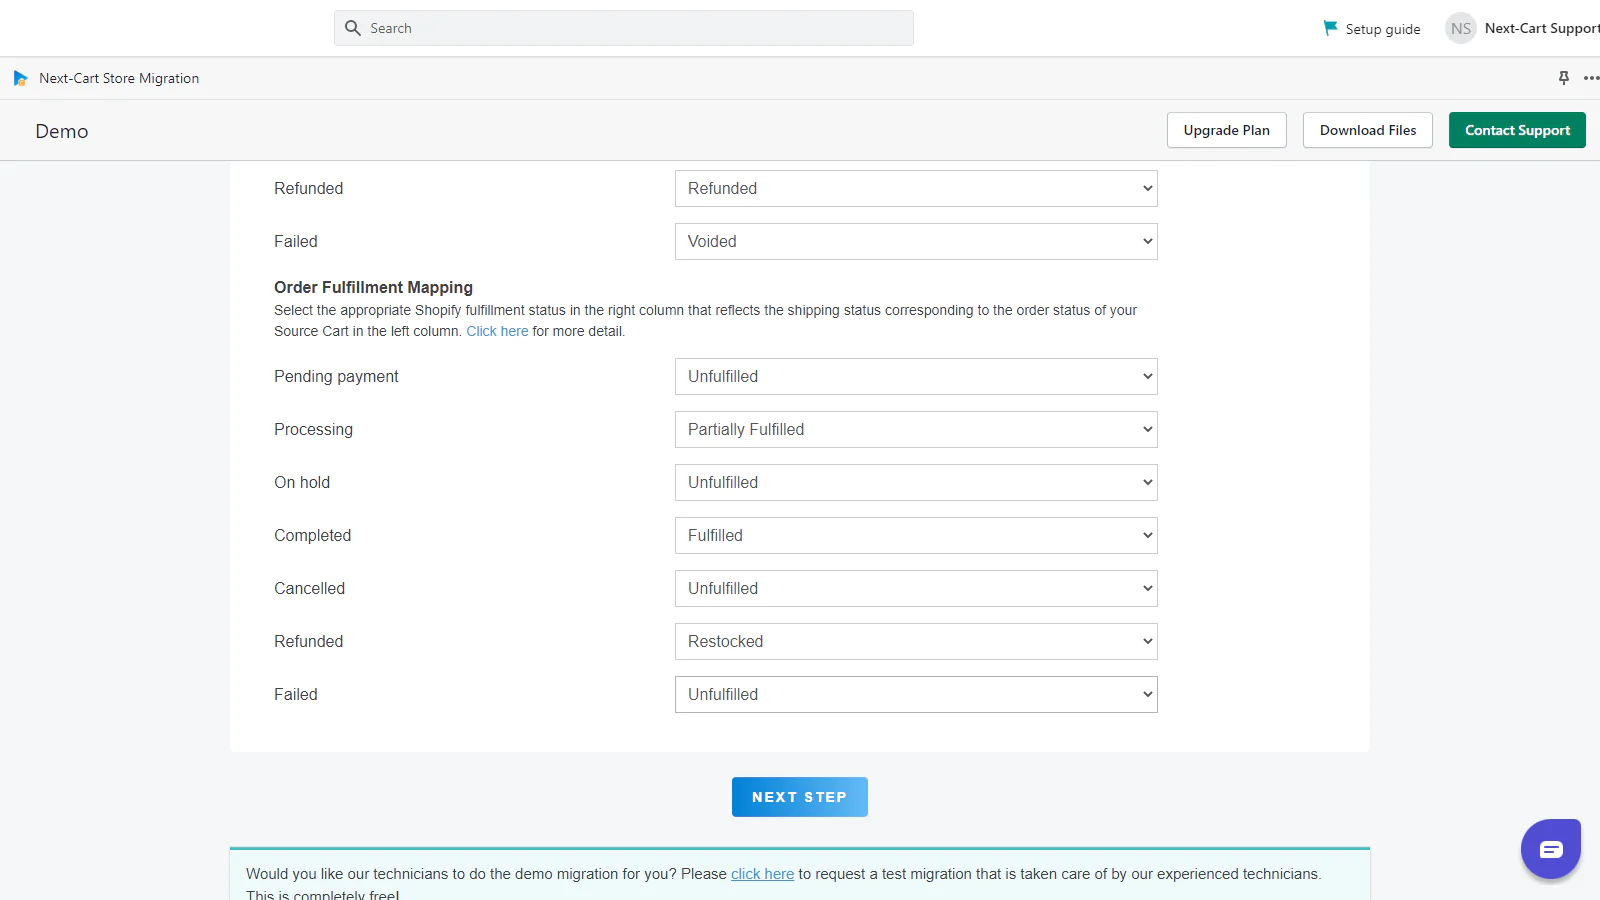Expand the Processing fulfillment dropdown
The height and width of the screenshot is (900, 1600).
[915, 430]
